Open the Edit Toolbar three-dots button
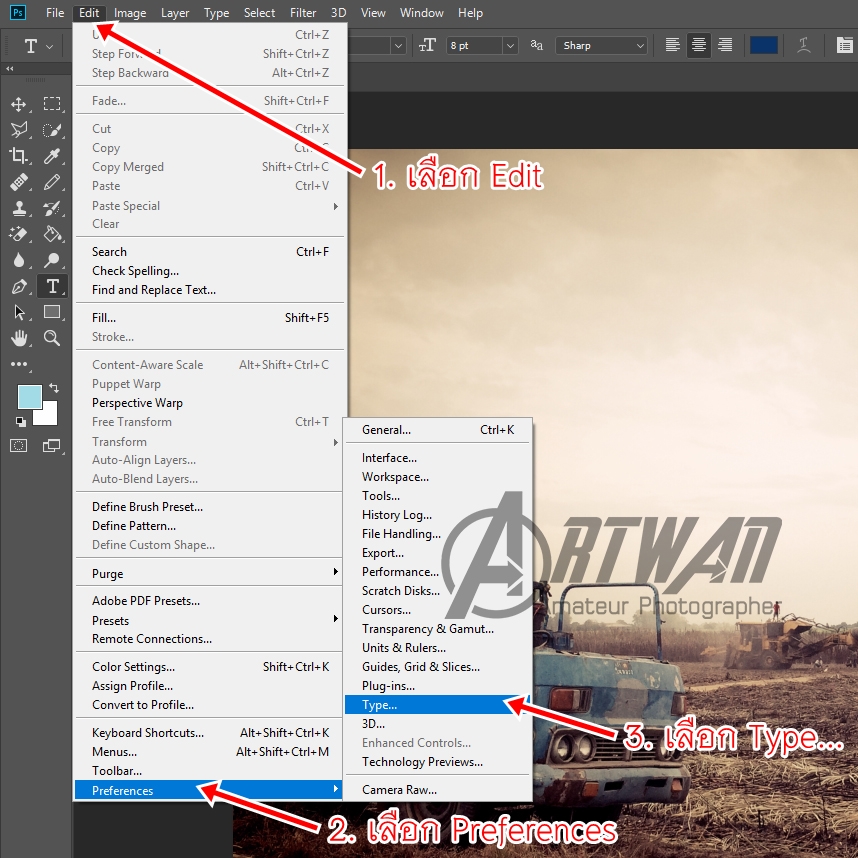This screenshot has height=858, width=858. 19,364
